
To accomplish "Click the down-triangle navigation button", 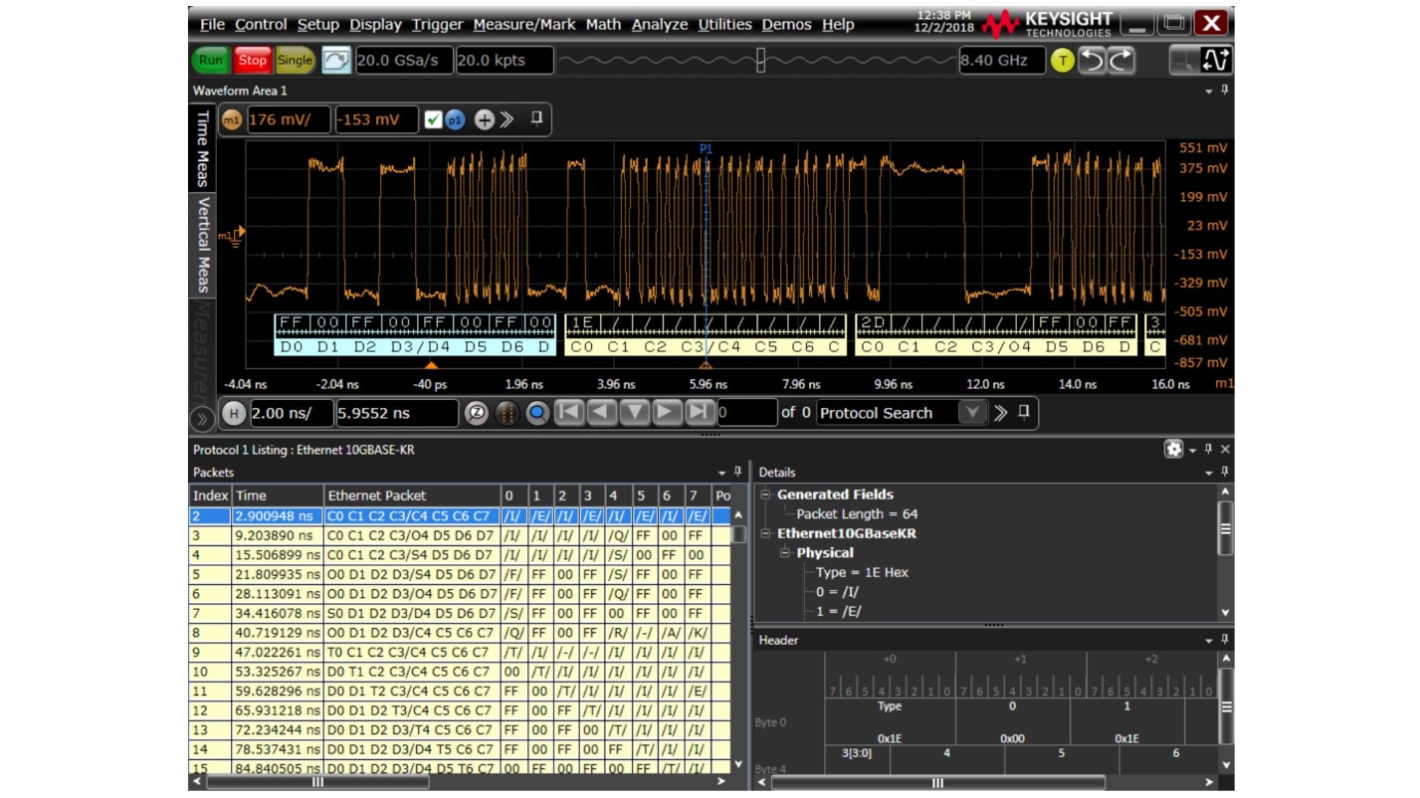I will tap(635, 412).
